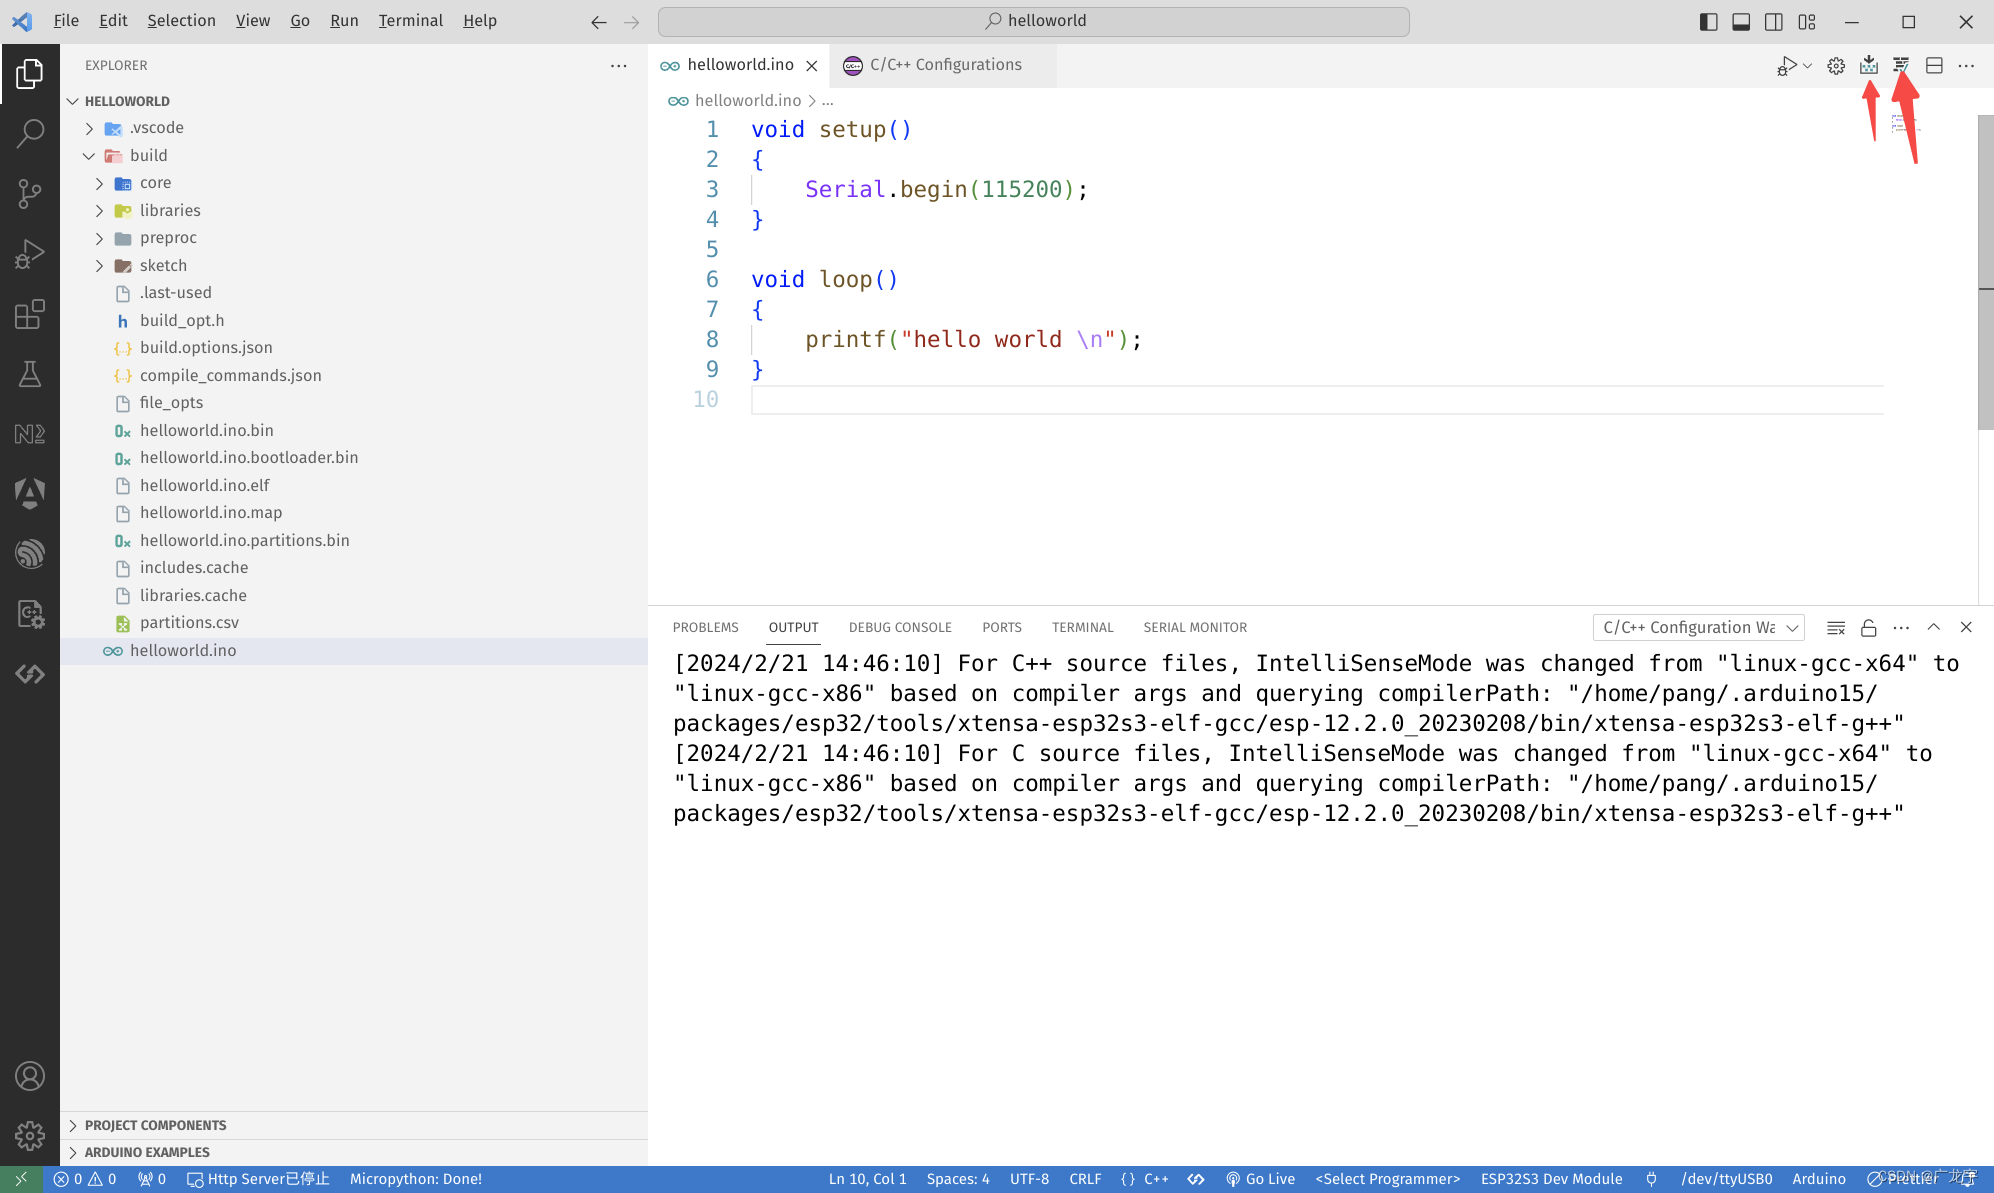Image resolution: width=1994 pixels, height=1193 pixels.
Task: Click <Select Programmer> in the status bar
Action: coord(1387,1179)
